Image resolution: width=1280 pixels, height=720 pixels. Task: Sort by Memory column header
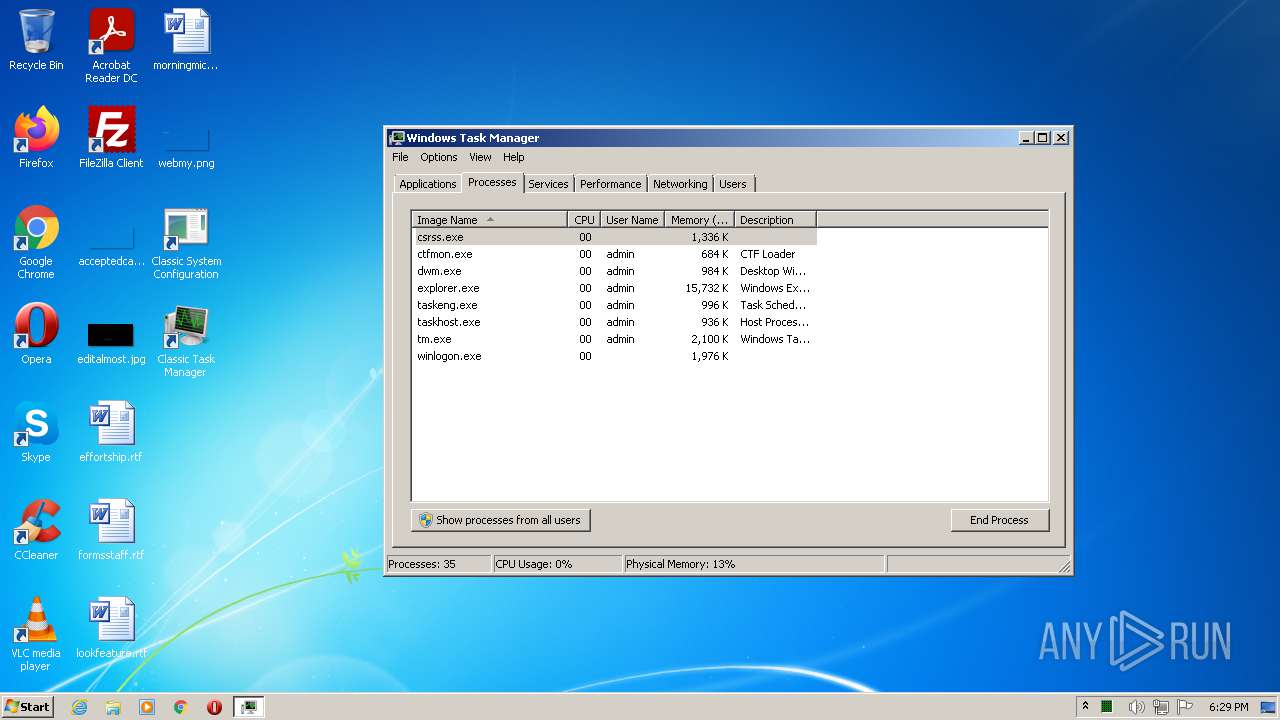tap(699, 220)
